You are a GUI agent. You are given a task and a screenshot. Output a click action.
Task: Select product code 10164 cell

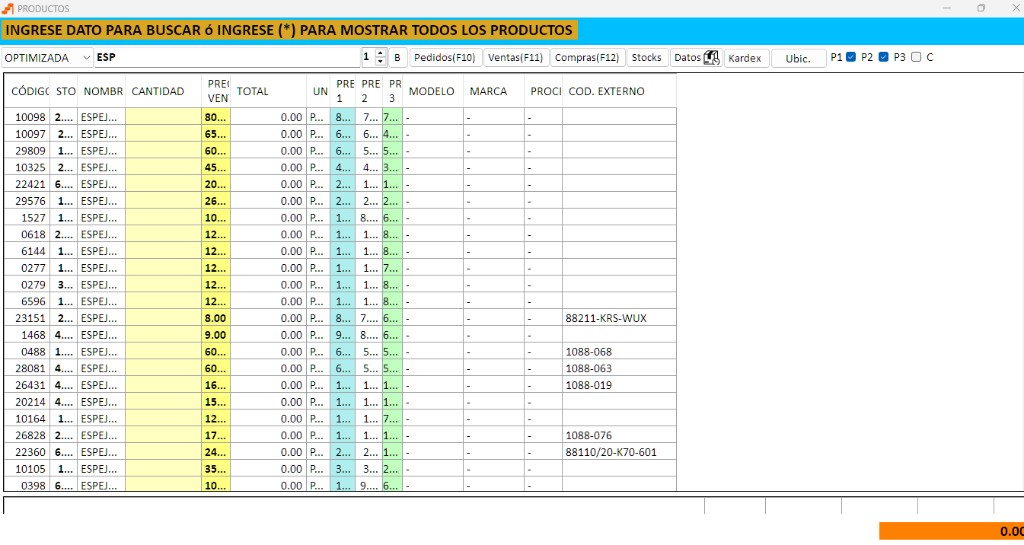tap(27, 419)
